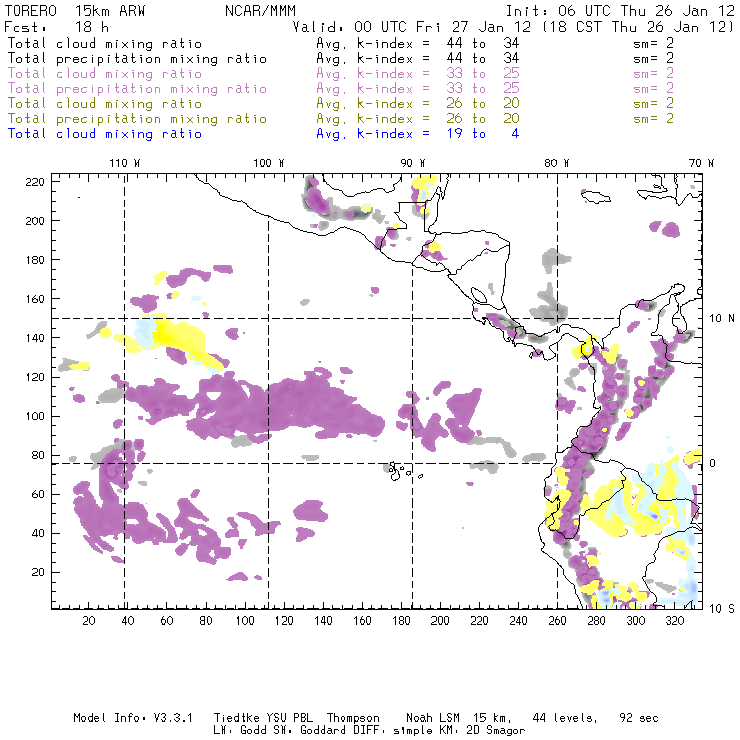Viewport: 740px width, 740px height.
Task: Click the '220' value on vertical axis
Action: 35,182
